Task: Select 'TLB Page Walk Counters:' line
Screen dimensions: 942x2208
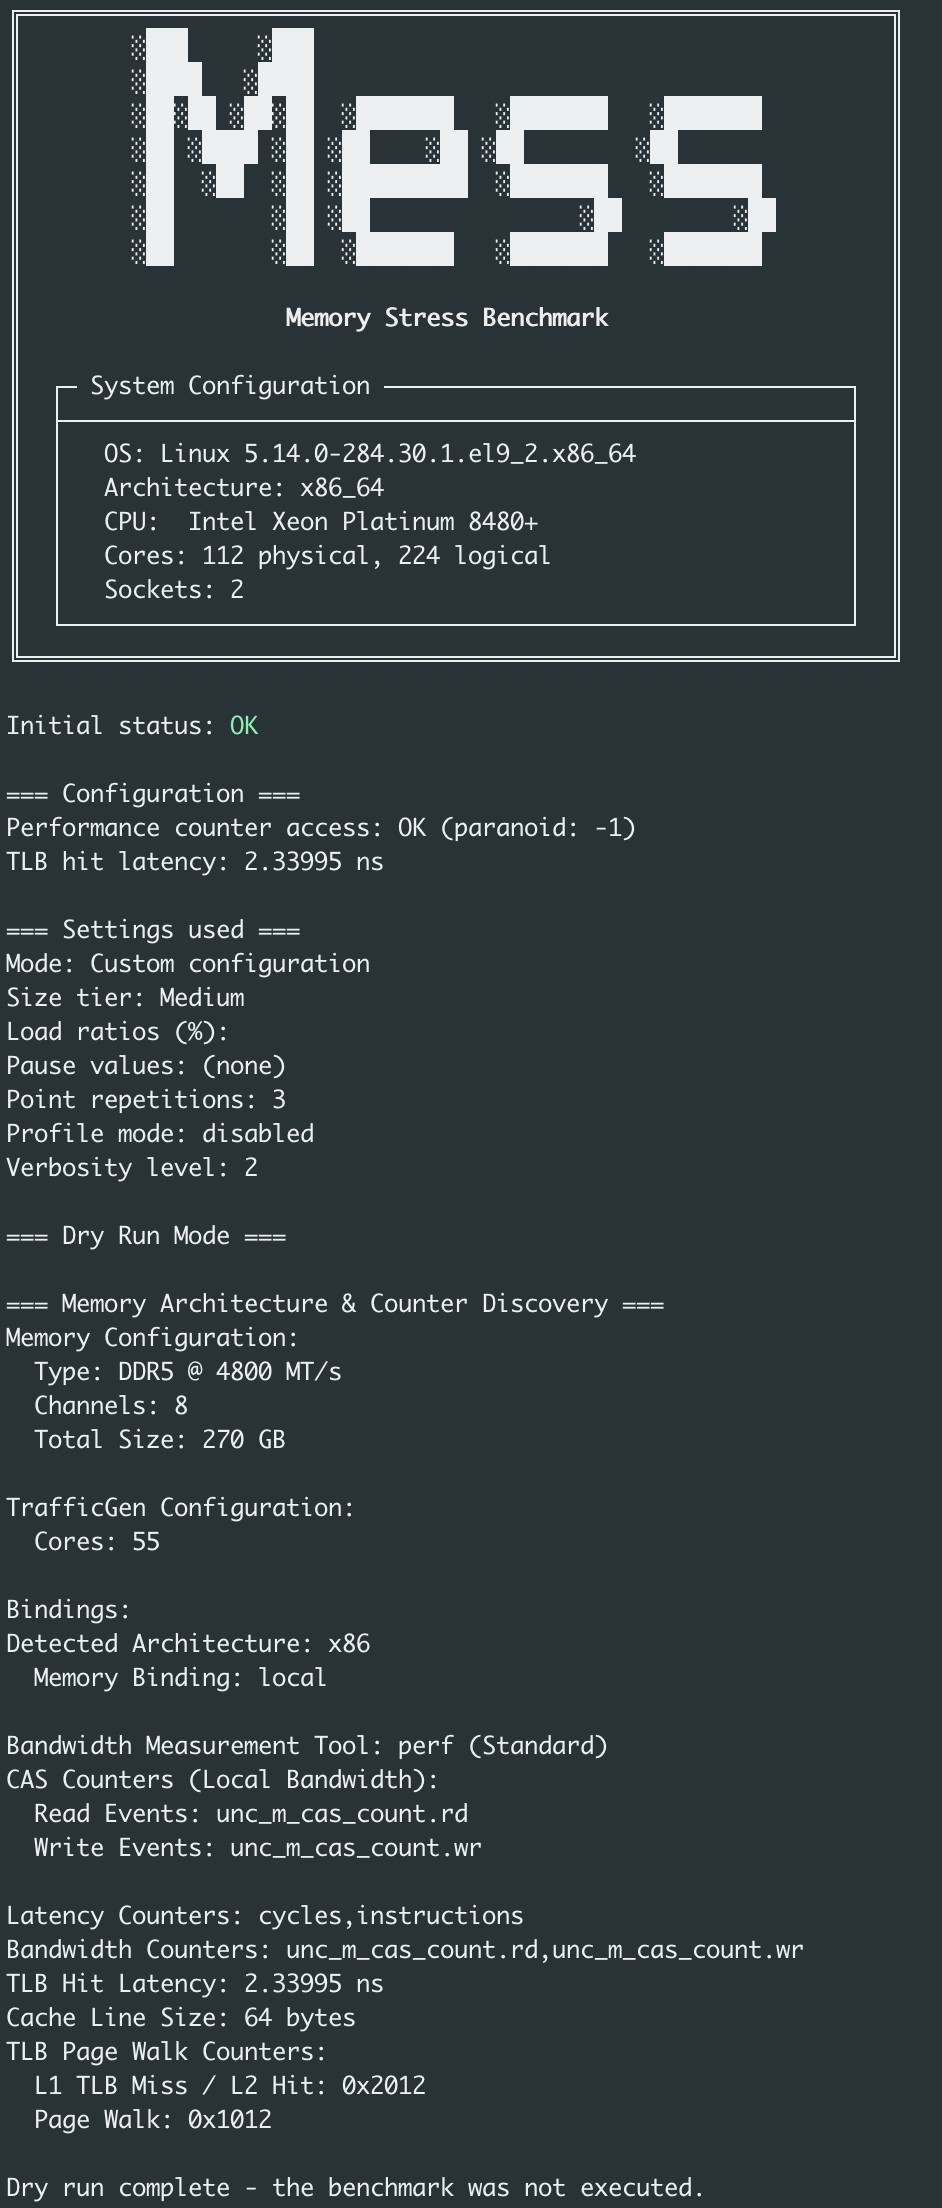Action: 166,2052
